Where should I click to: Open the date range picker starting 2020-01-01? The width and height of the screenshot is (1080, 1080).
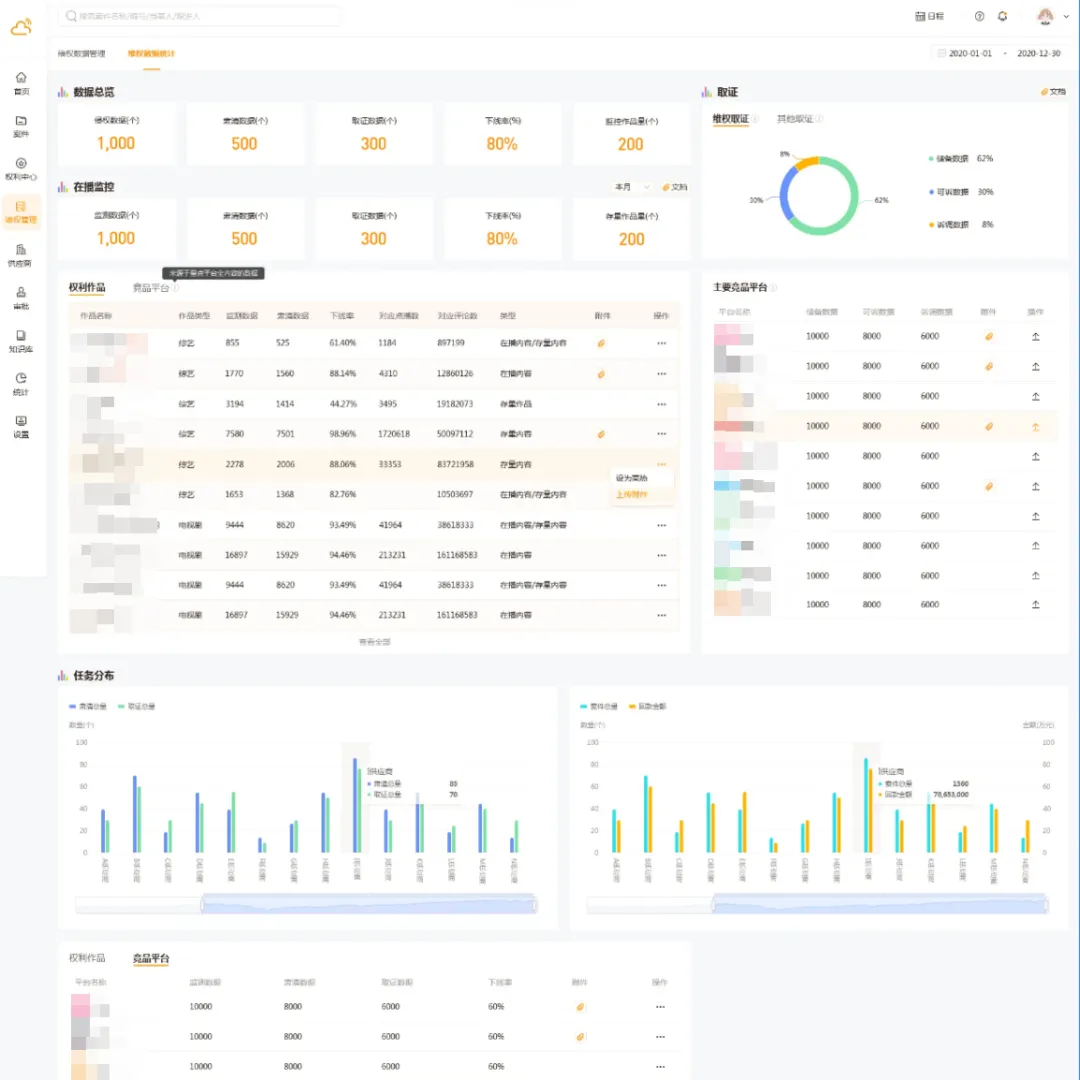click(969, 53)
